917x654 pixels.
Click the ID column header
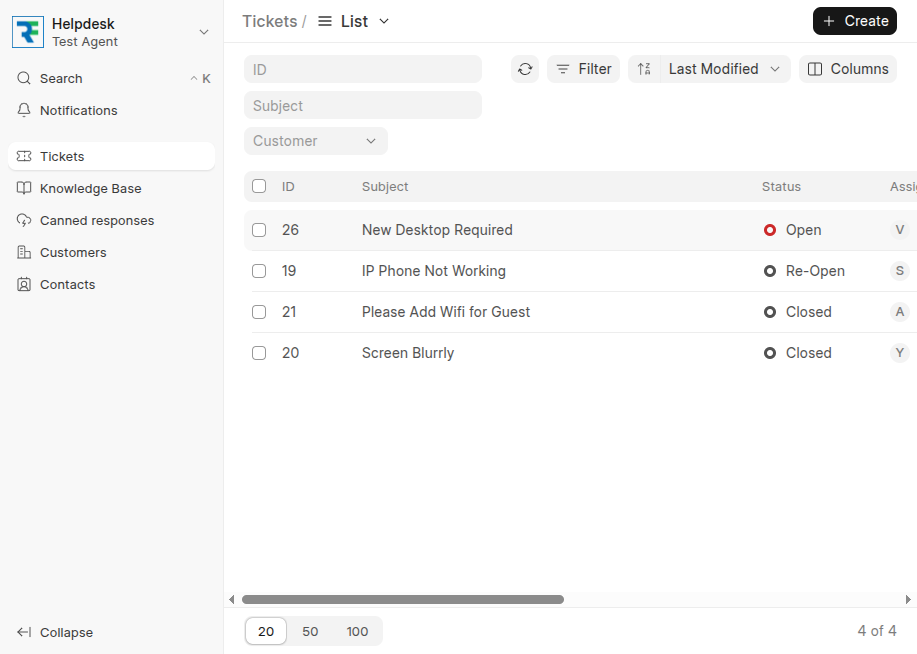point(288,187)
